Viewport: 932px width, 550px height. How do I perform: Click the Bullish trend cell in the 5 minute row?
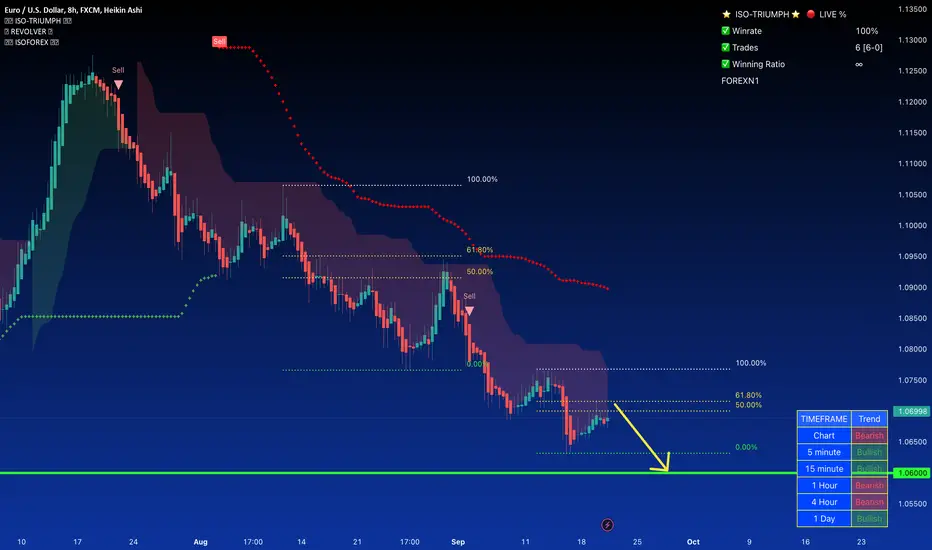(869, 452)
